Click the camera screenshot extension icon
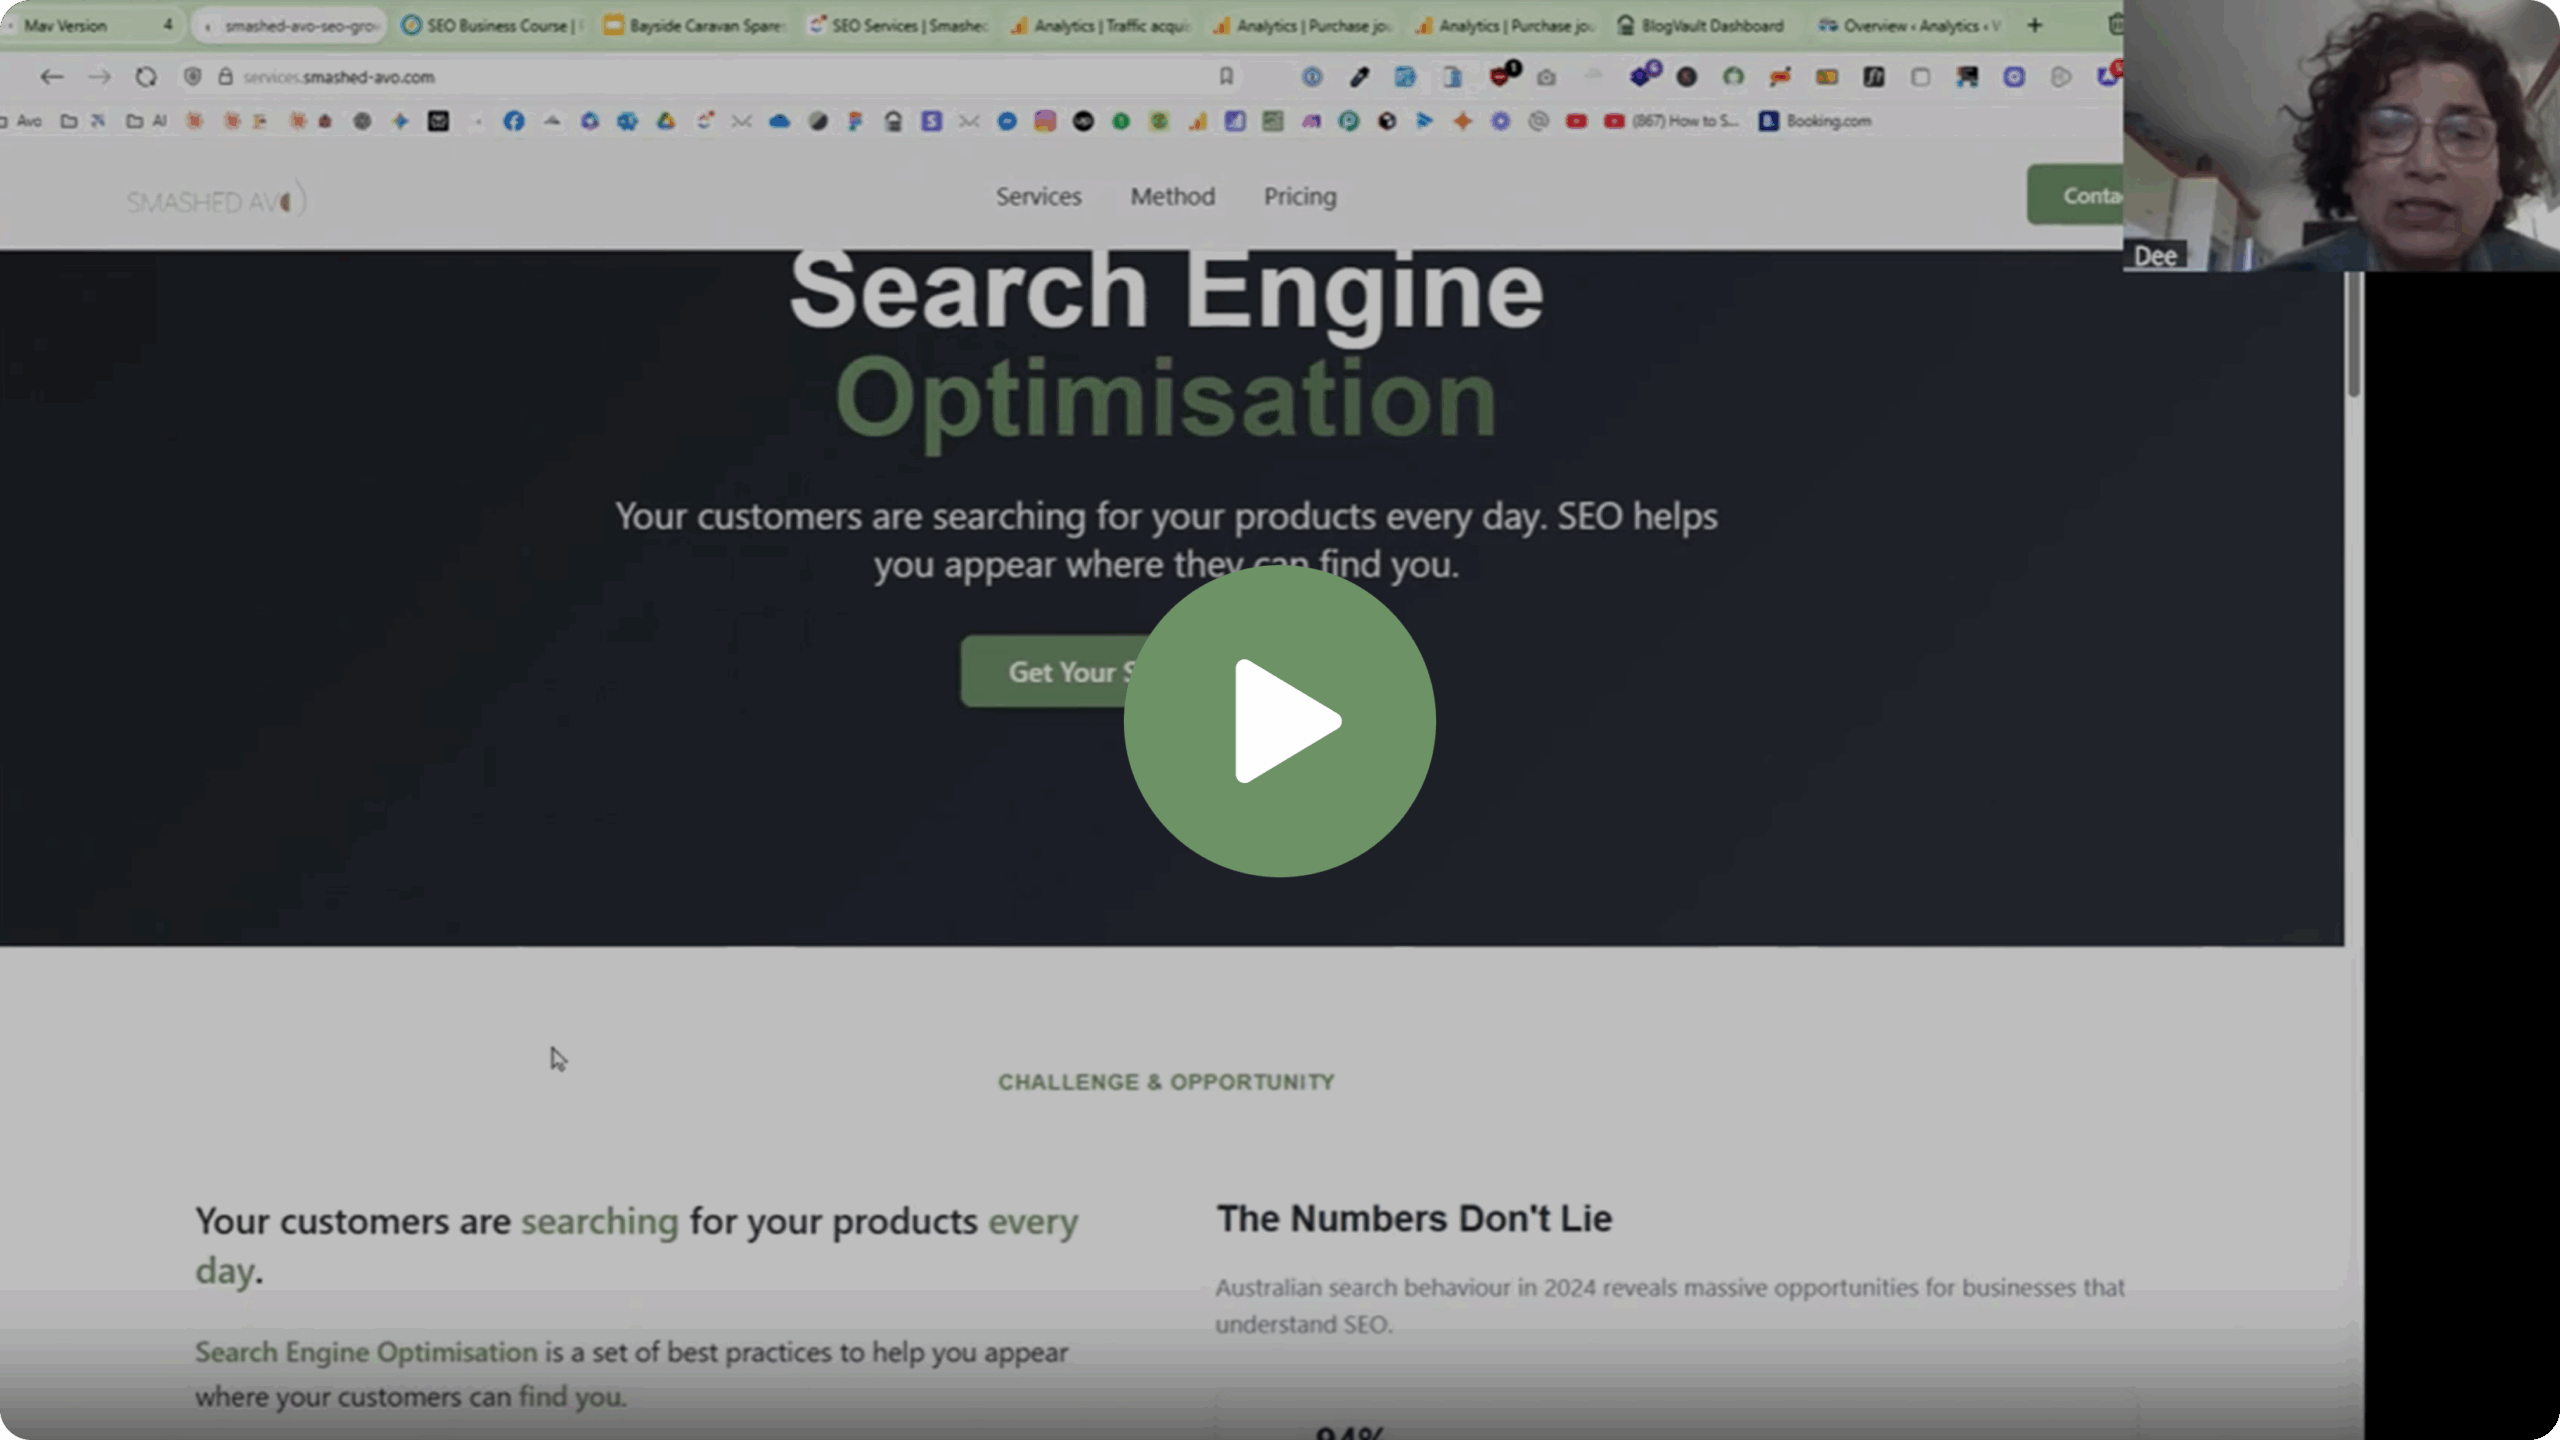 tap(1546, 77)
